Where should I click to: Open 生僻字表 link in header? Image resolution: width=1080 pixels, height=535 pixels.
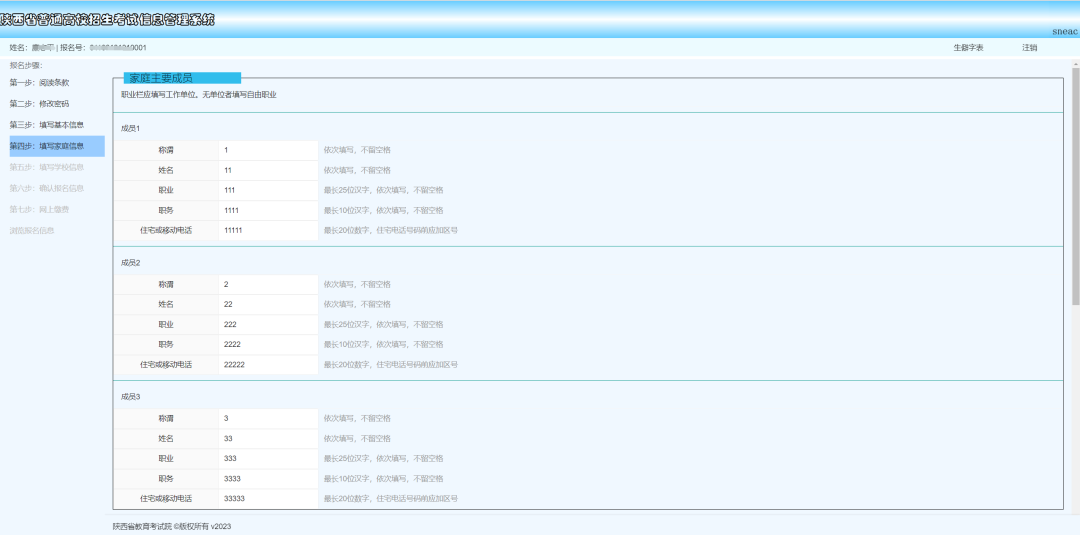coord(968,48)
